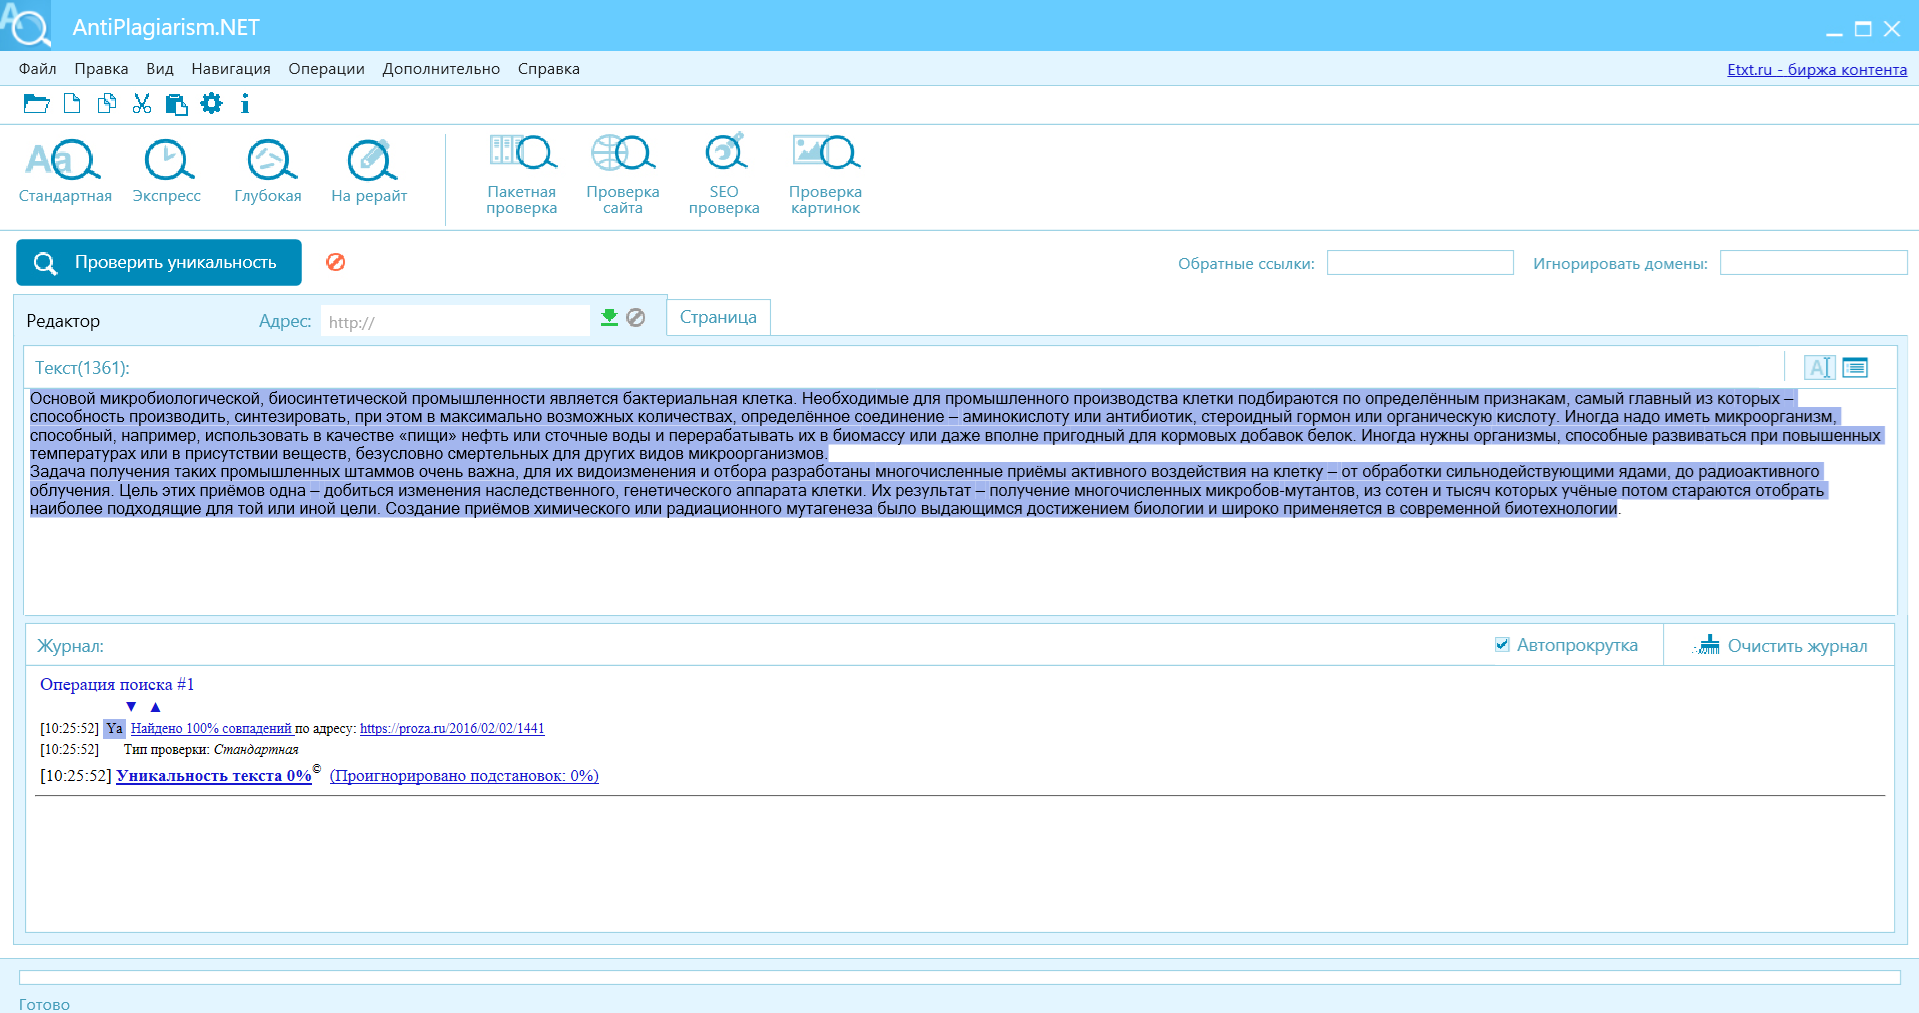Open Пакетная проверка tool
The width and height of the screenshot is (1919, 1013).
coord(522,174)
